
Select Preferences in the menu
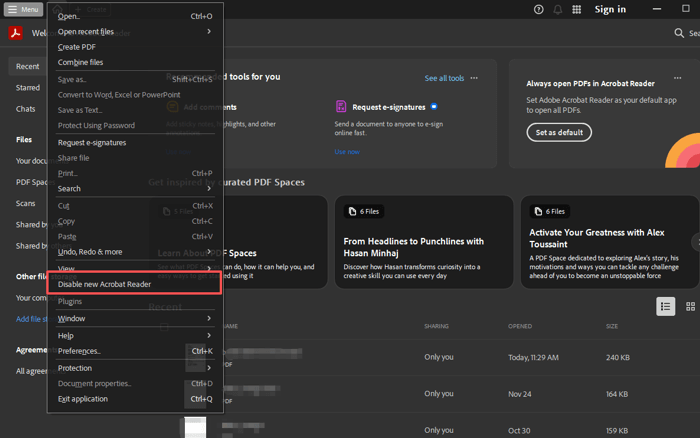(x=79, y=351)
